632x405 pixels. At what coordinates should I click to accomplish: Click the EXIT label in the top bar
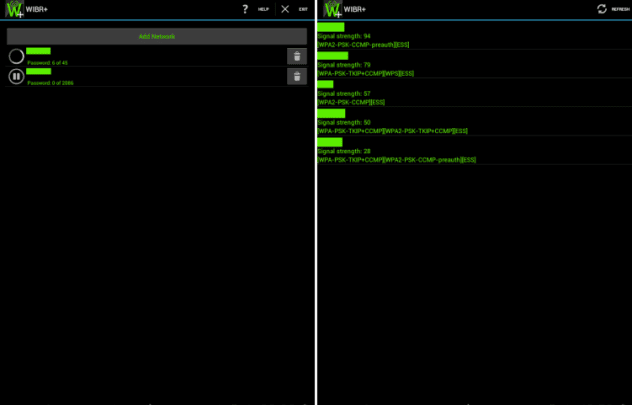(303, 9)
